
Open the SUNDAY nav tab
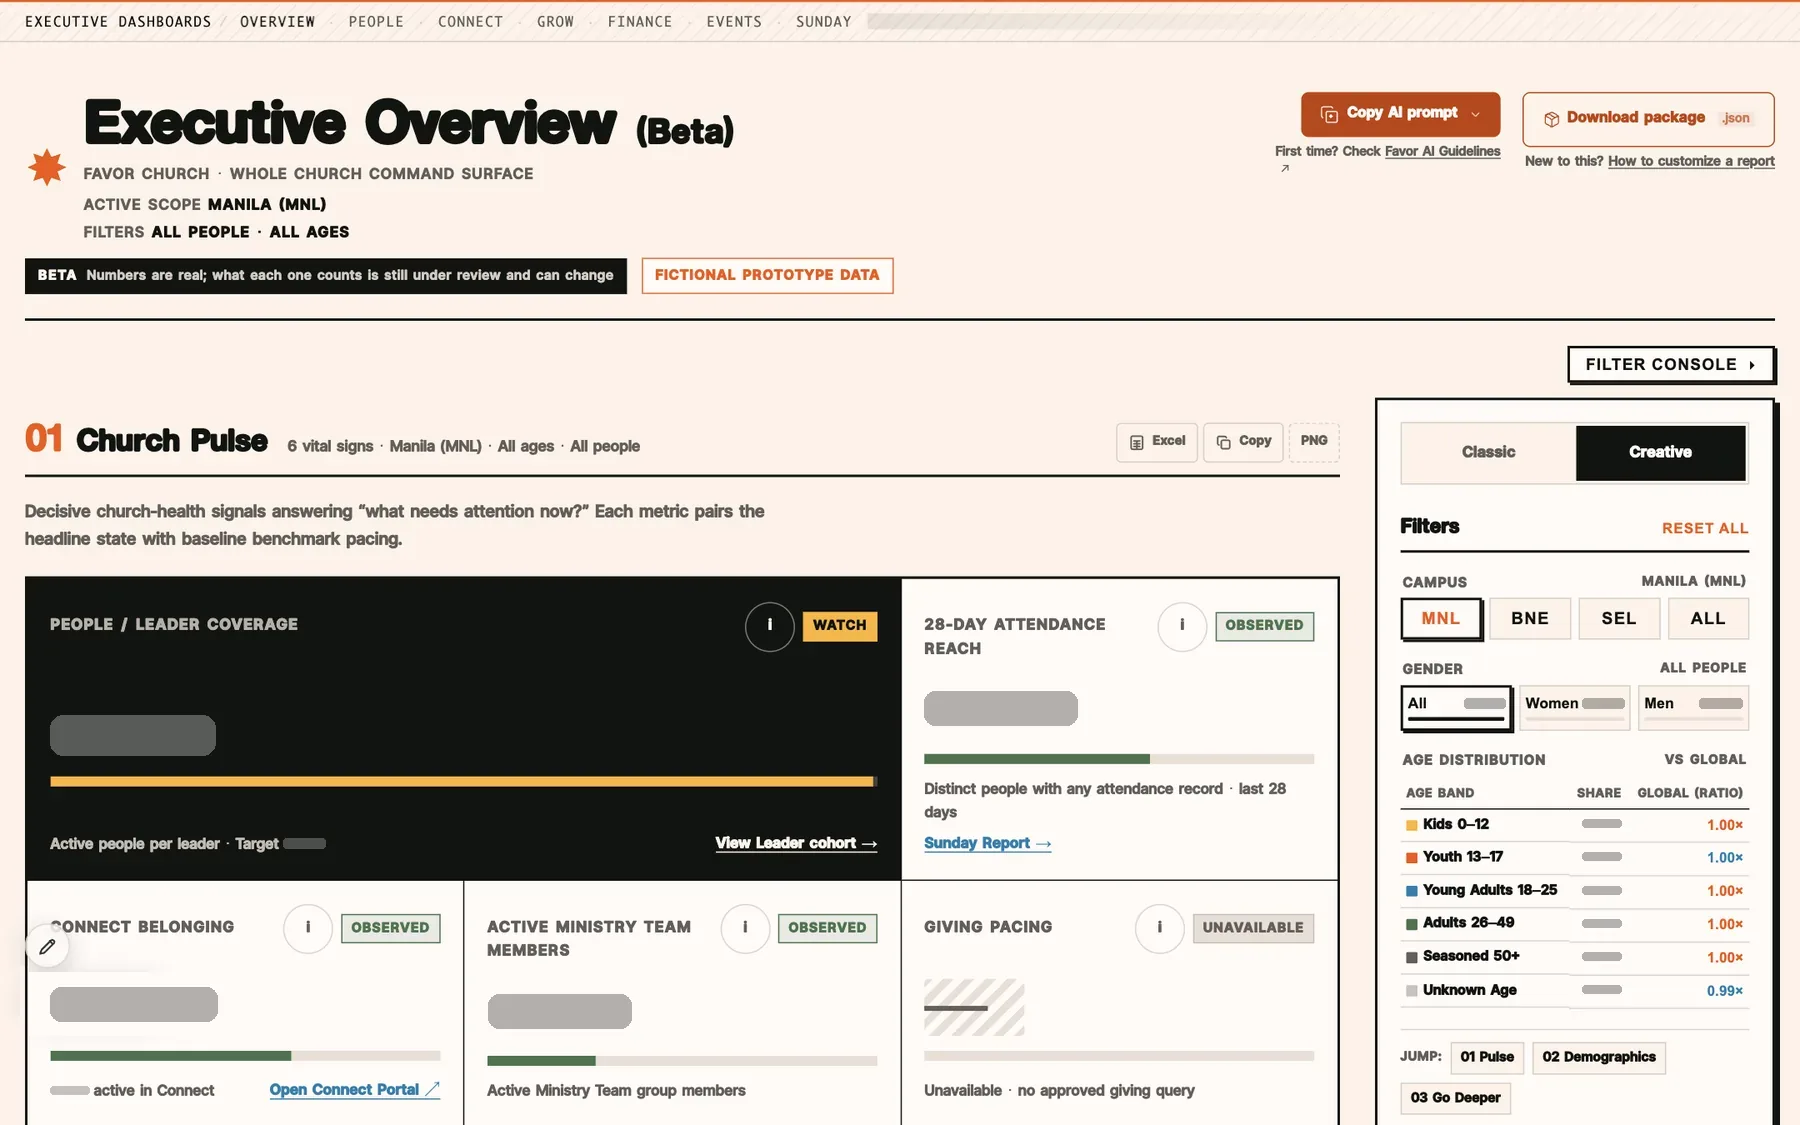824,22
